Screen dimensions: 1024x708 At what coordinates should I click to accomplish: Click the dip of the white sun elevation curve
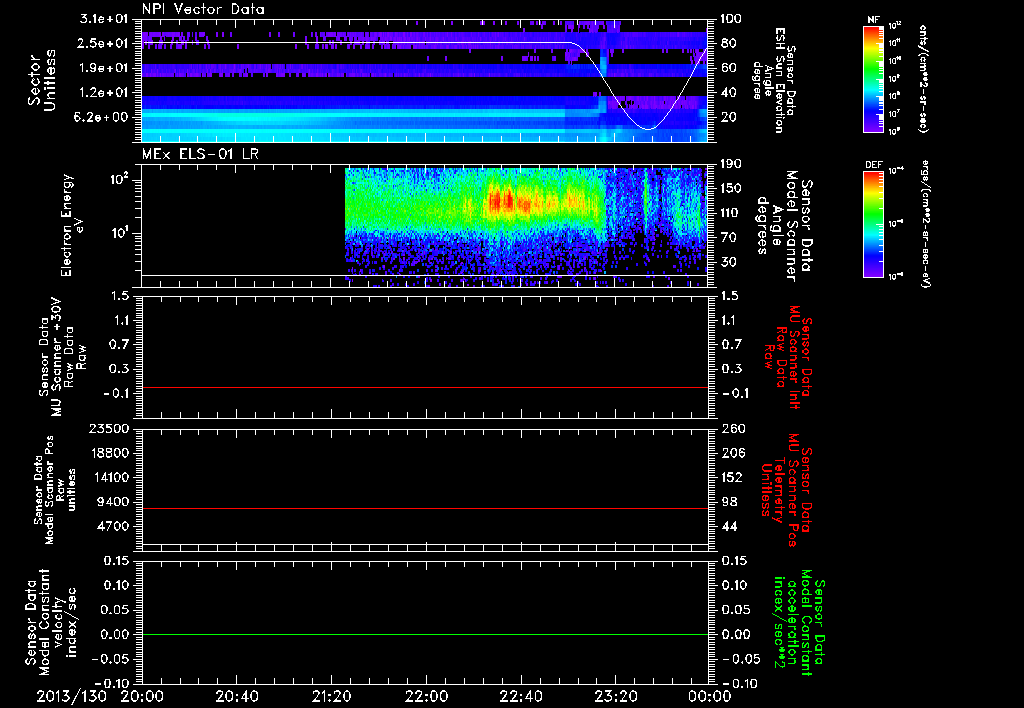pos(647,129)
